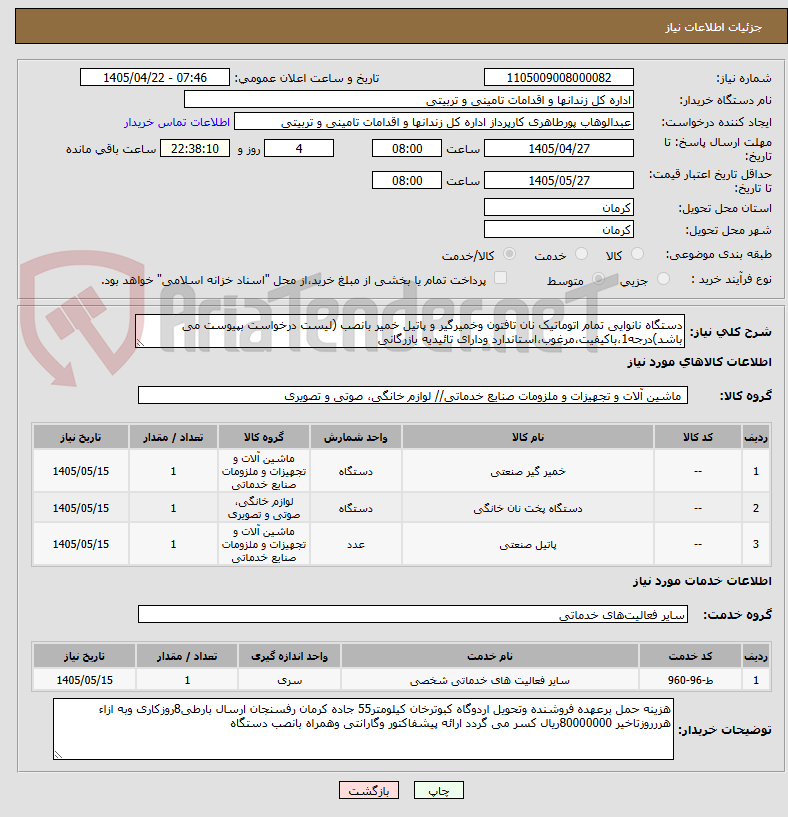Click the کد خدمت column header

click(690, 656)
